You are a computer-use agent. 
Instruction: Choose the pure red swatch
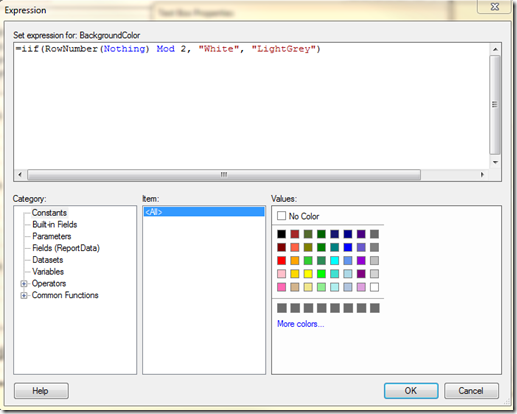281,260
